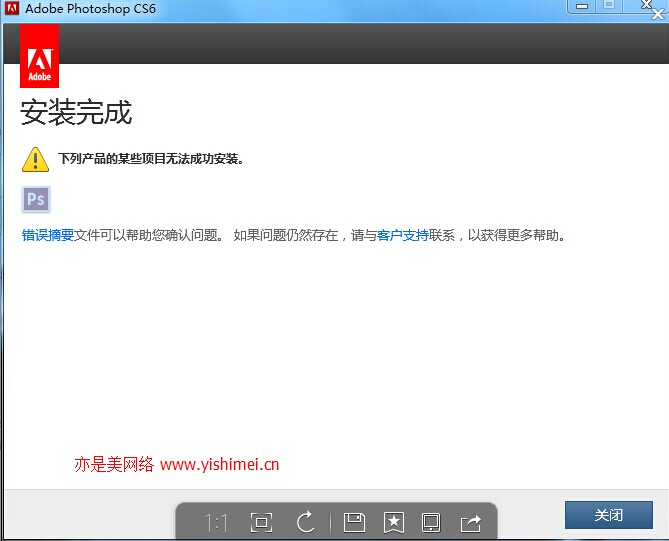Click the 关闭 button
Viewport: 669px width, 541px height.
(x=608, y=515)
